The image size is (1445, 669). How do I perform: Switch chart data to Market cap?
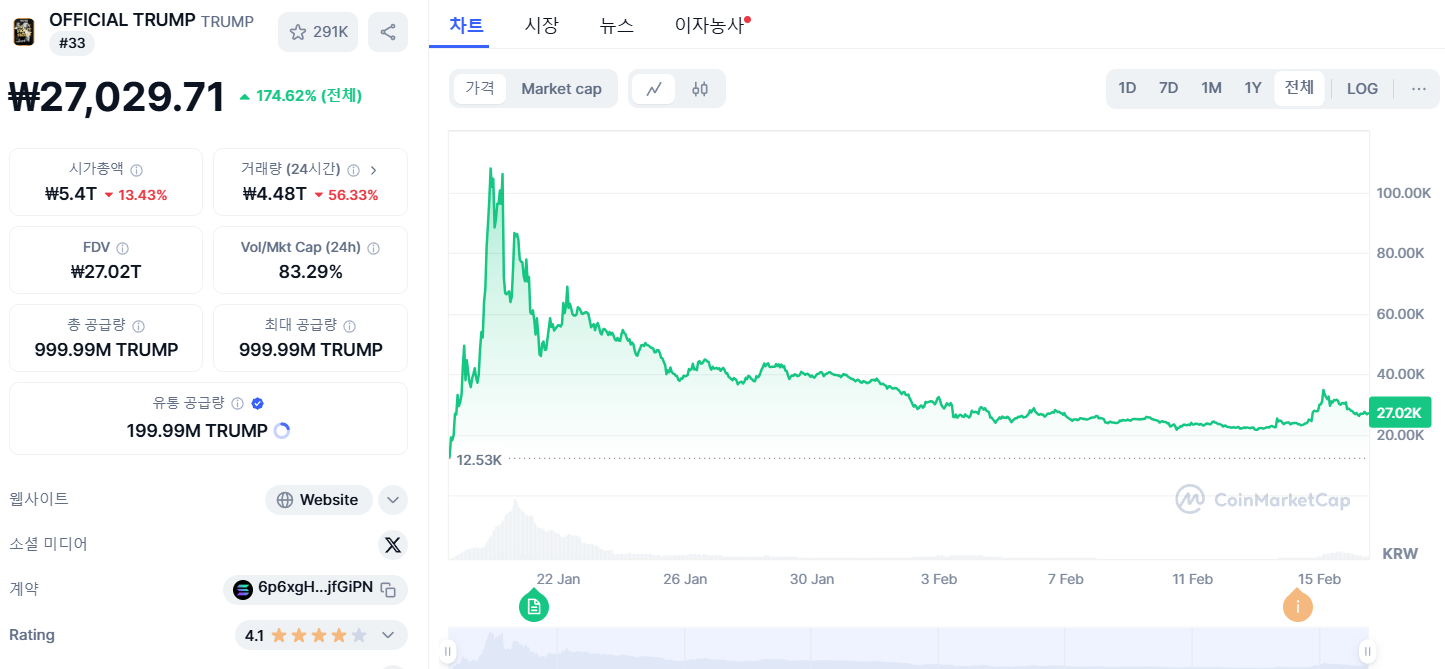tap(561, 88)
